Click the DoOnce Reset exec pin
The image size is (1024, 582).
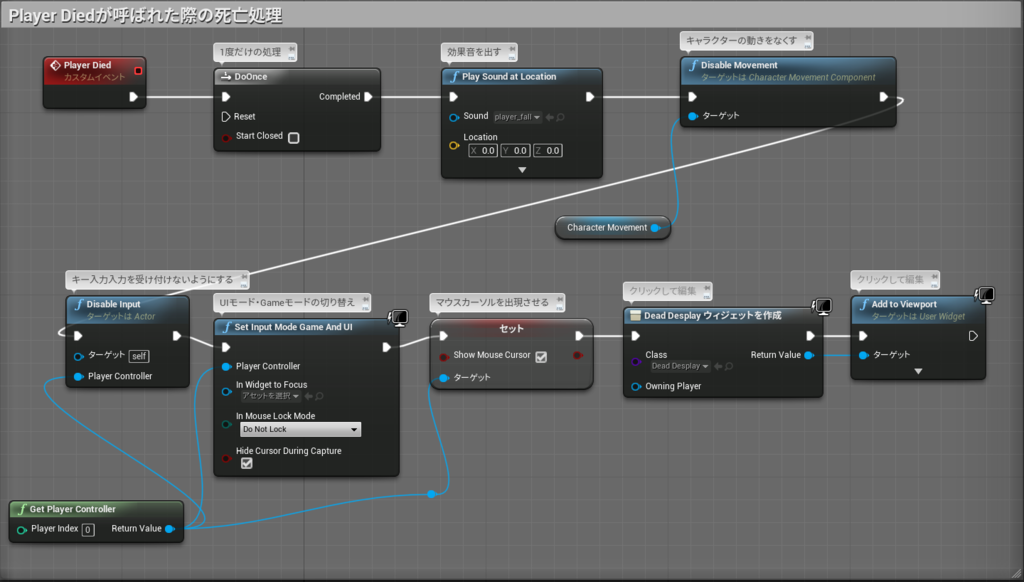pyautogui.click(x=226, y=116)
